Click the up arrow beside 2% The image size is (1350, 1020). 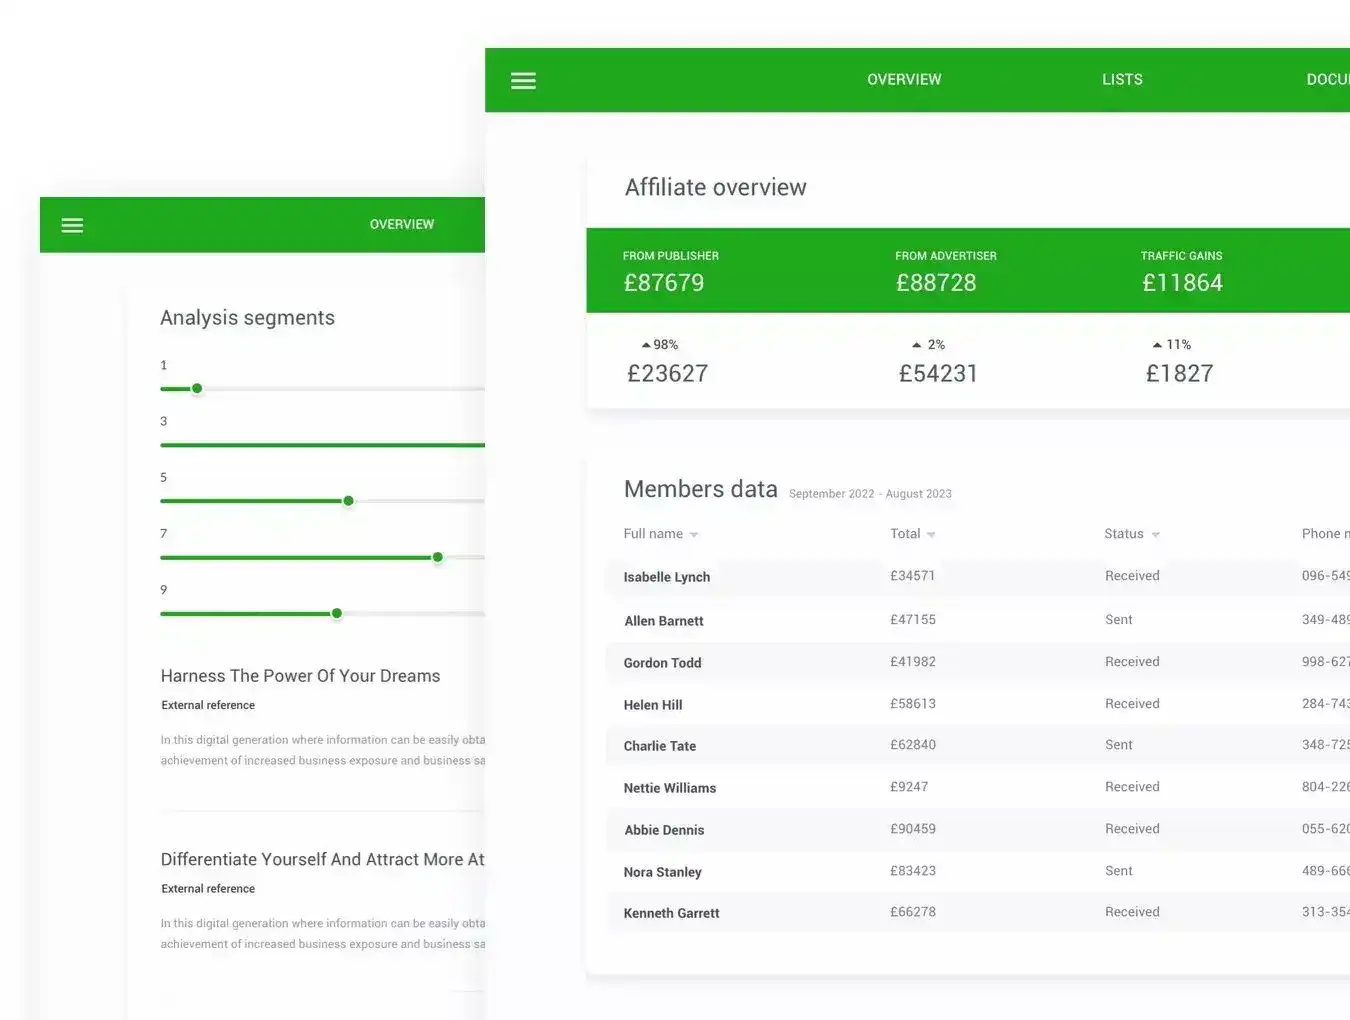coord(916,345)
